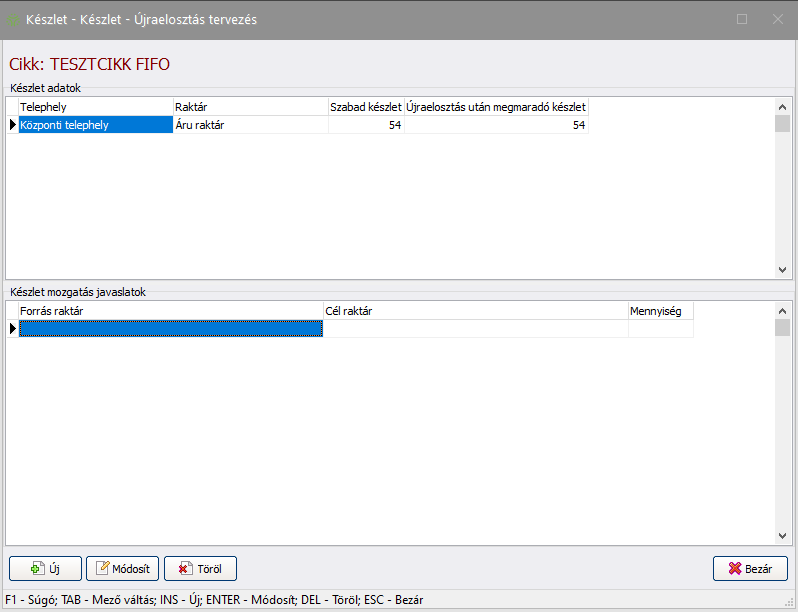The height and width of the screenshot is (612, 798).
Task: Sort by Telephely column header
Action: point(95,106)
